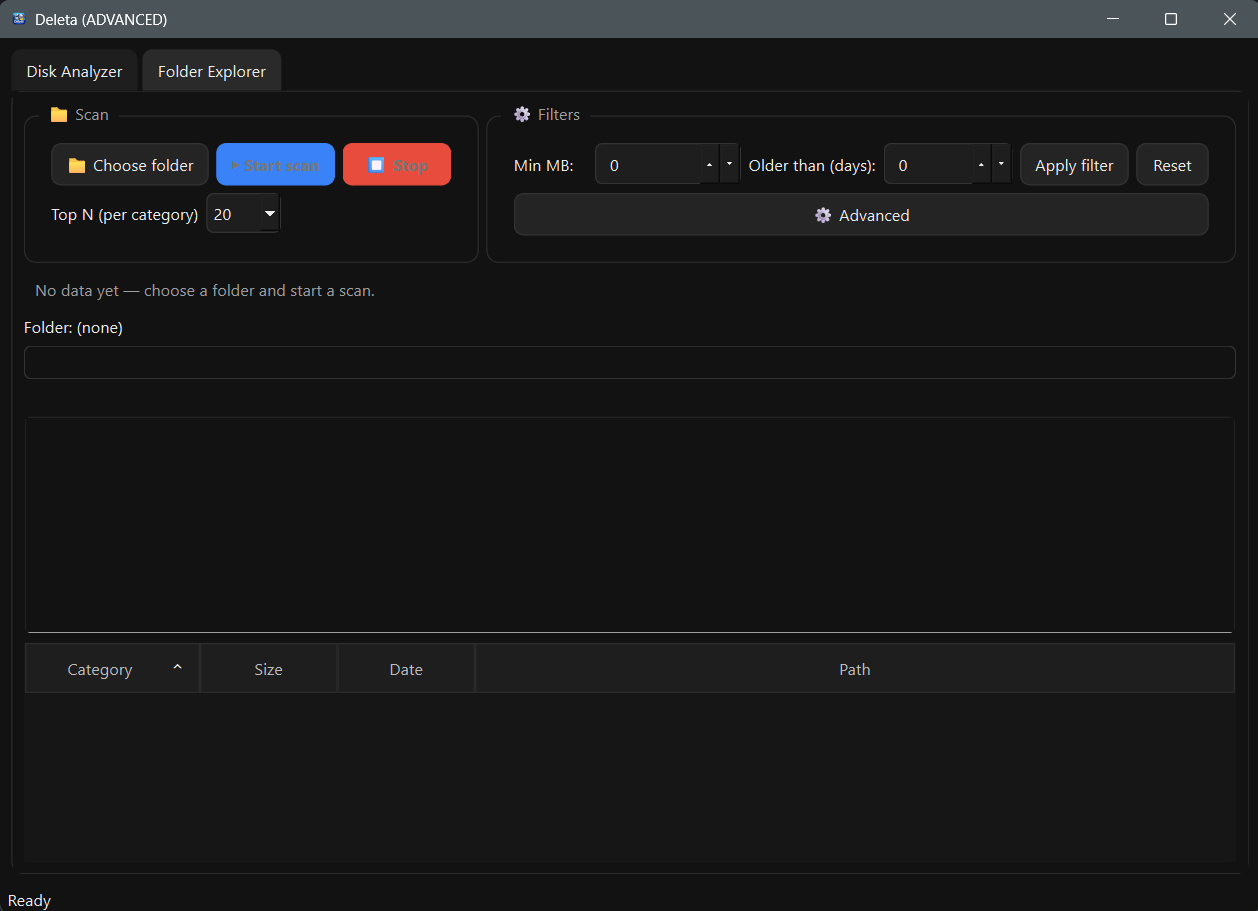Screen dimensions: 1258x911
Task: Click the Older than (days) value field
Action: click(928, 165)
